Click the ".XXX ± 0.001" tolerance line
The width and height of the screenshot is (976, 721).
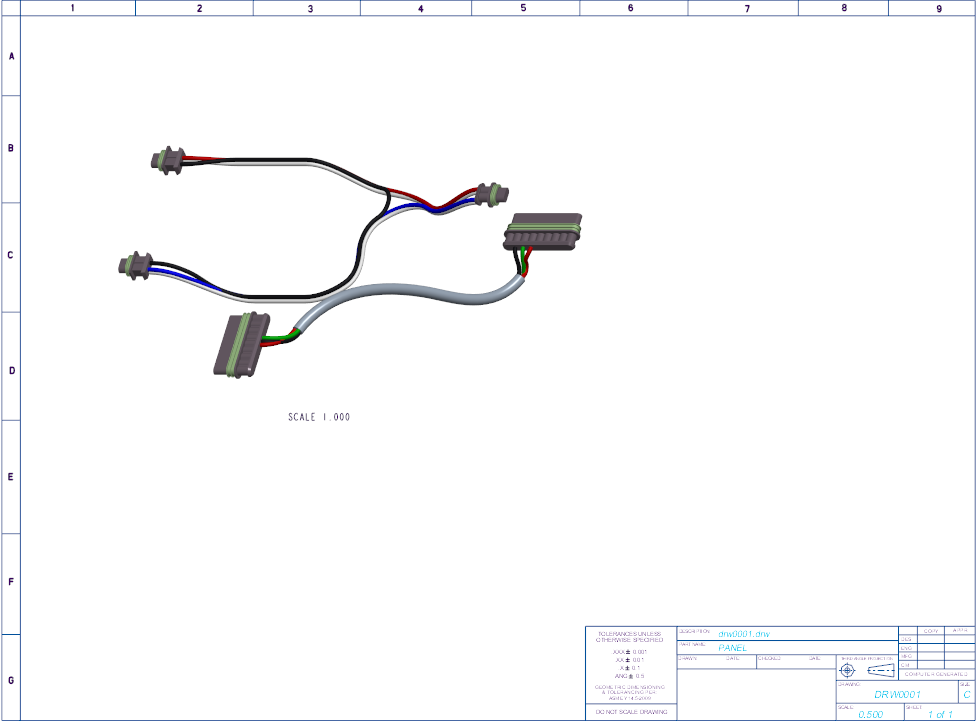click(630, 652)
